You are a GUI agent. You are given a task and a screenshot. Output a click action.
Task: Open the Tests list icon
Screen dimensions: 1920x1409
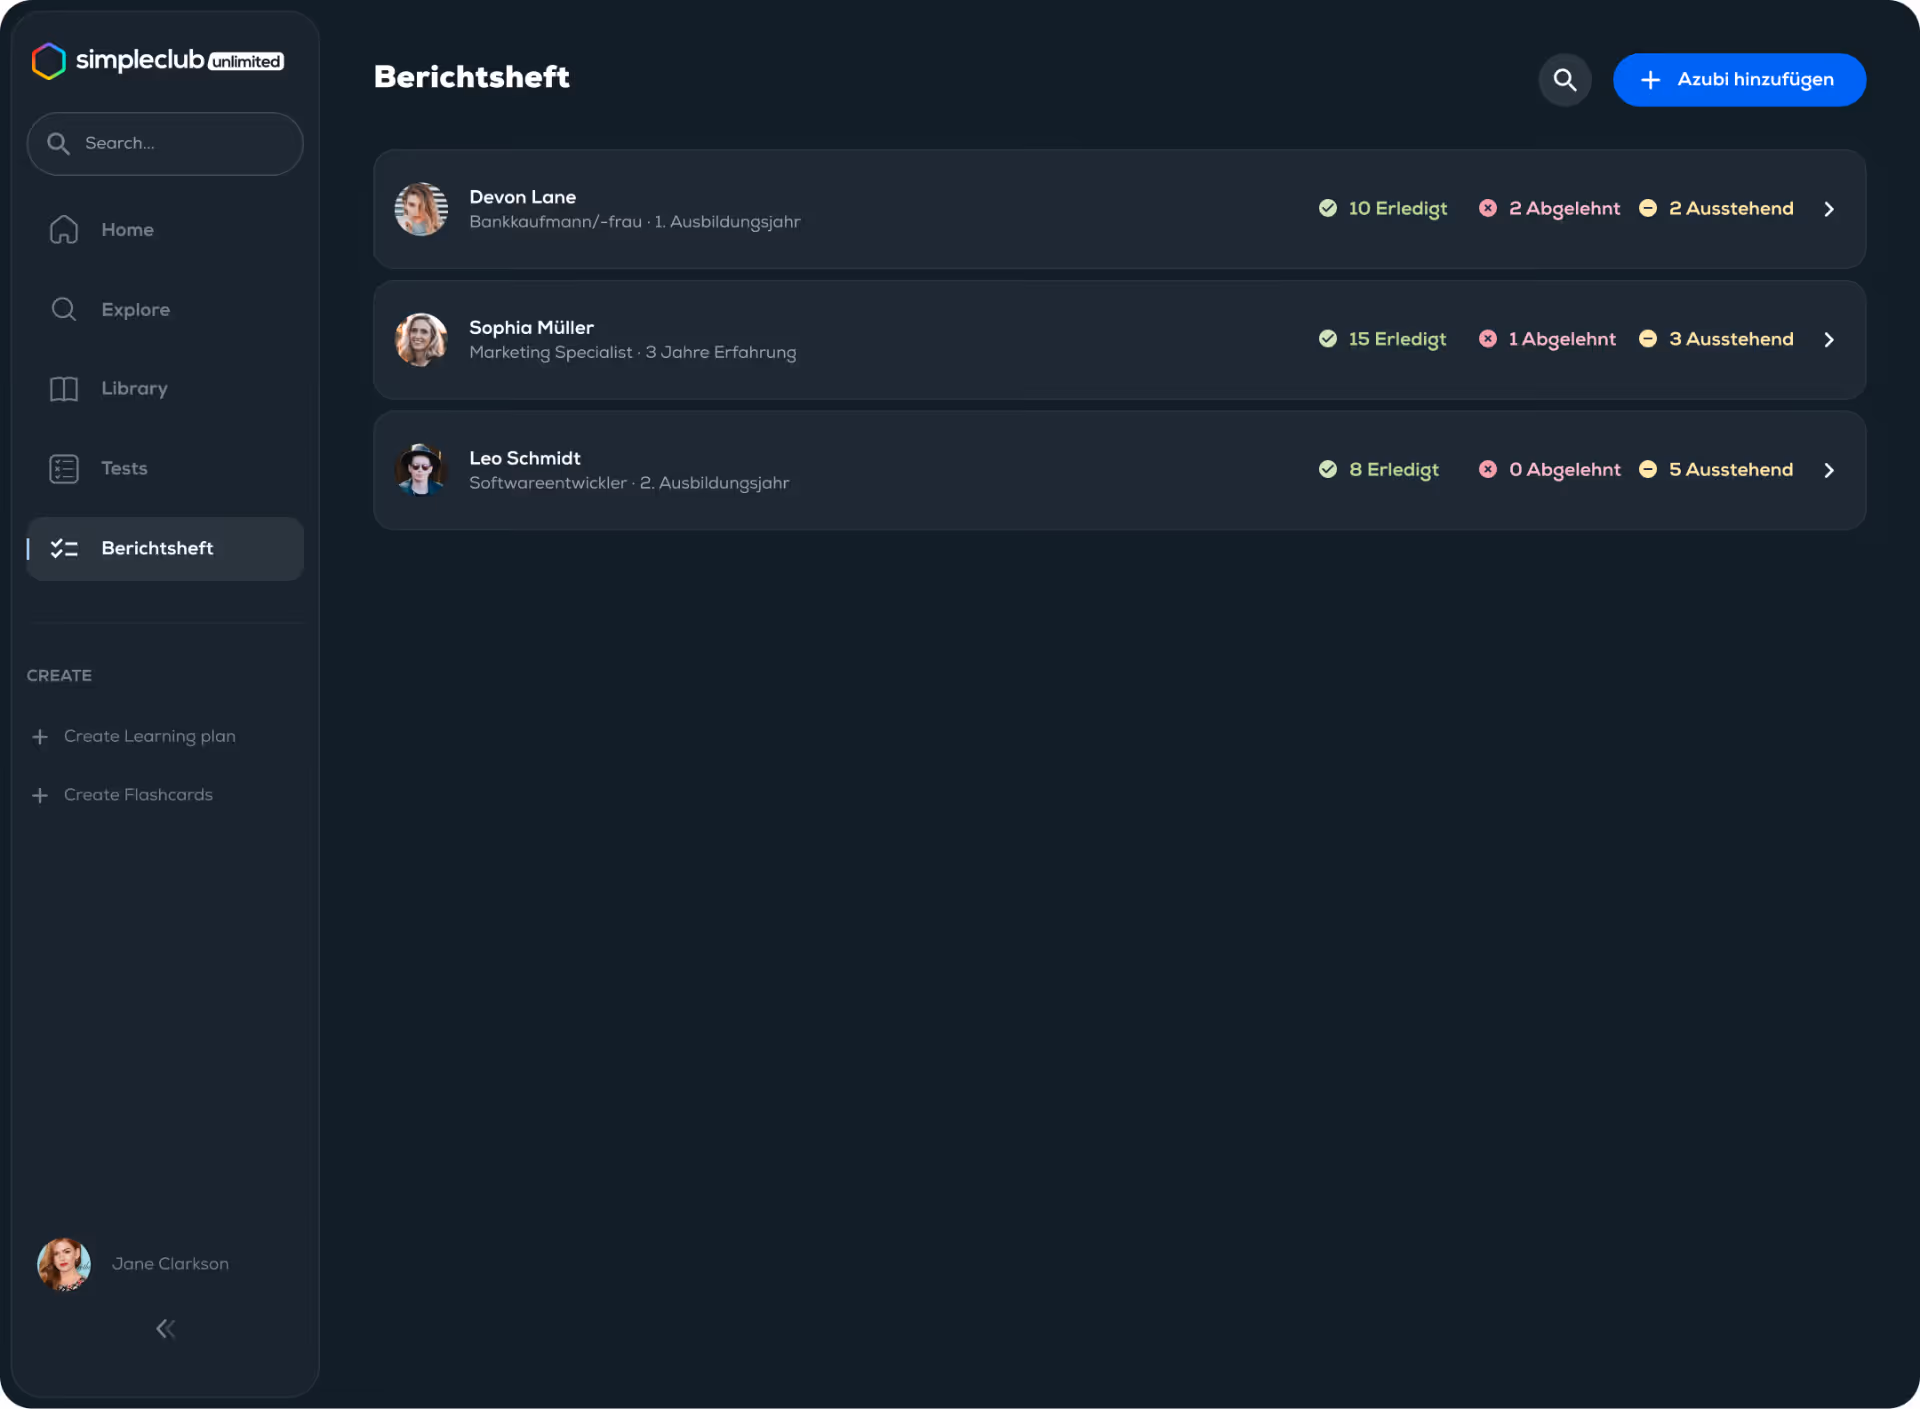pos(63,468)
